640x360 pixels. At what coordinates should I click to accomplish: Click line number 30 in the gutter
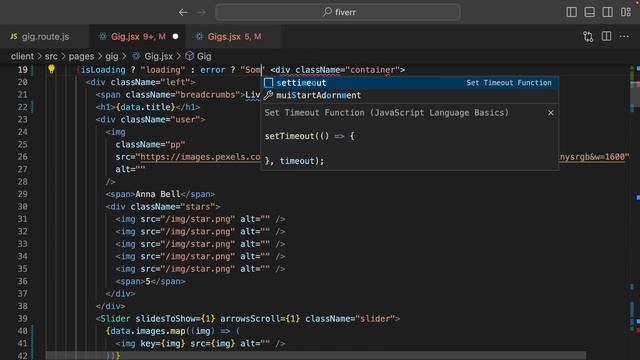(22, 207)
